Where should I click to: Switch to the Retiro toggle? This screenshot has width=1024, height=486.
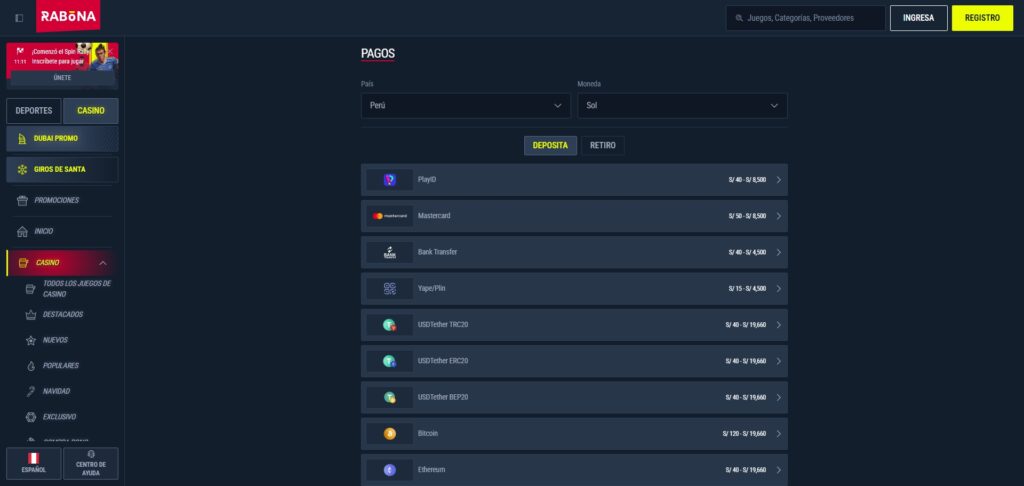coord(603,146)
